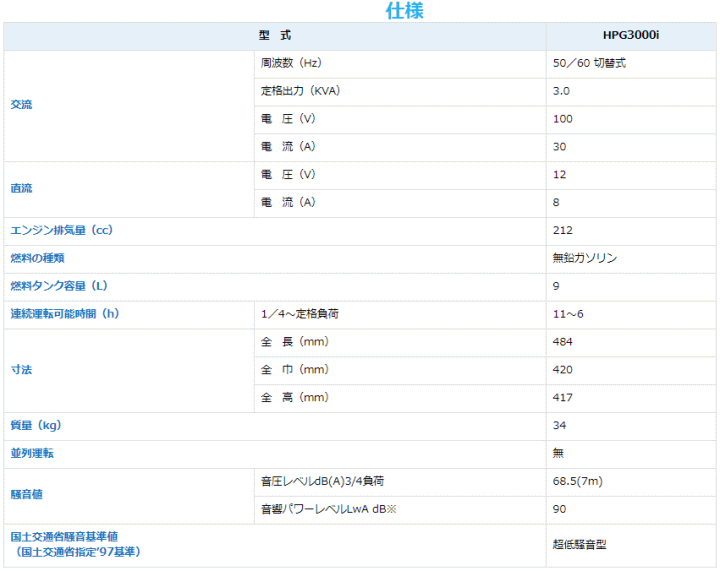Click the 仕様 heading
The width and height of the screenshot is (720, 571).
click(x=404, y=11)
